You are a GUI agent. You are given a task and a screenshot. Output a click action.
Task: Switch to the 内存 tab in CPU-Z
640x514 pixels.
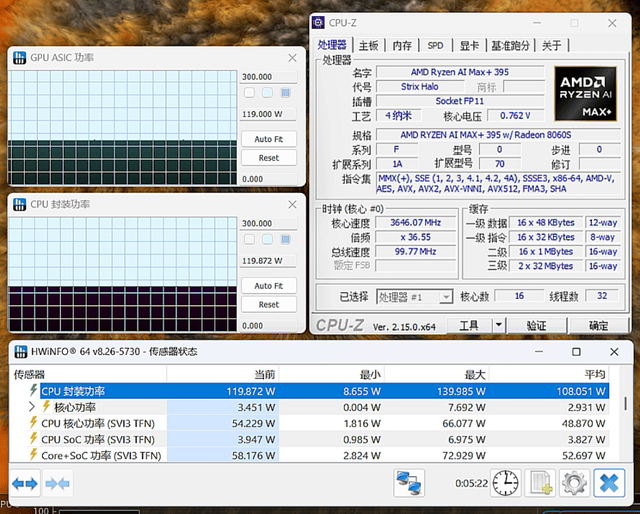click(x=402, y=45)
